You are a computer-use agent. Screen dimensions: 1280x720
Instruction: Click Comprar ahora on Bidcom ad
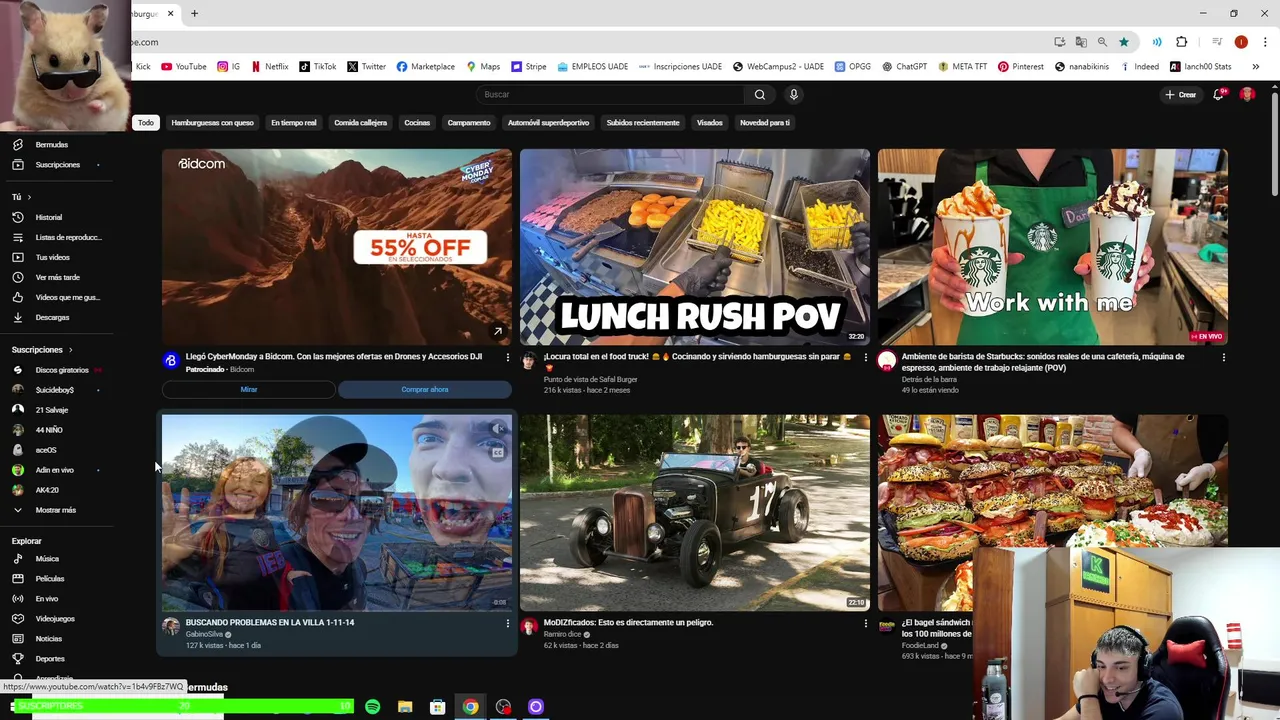pyautogui.click(x=425, y=390)
